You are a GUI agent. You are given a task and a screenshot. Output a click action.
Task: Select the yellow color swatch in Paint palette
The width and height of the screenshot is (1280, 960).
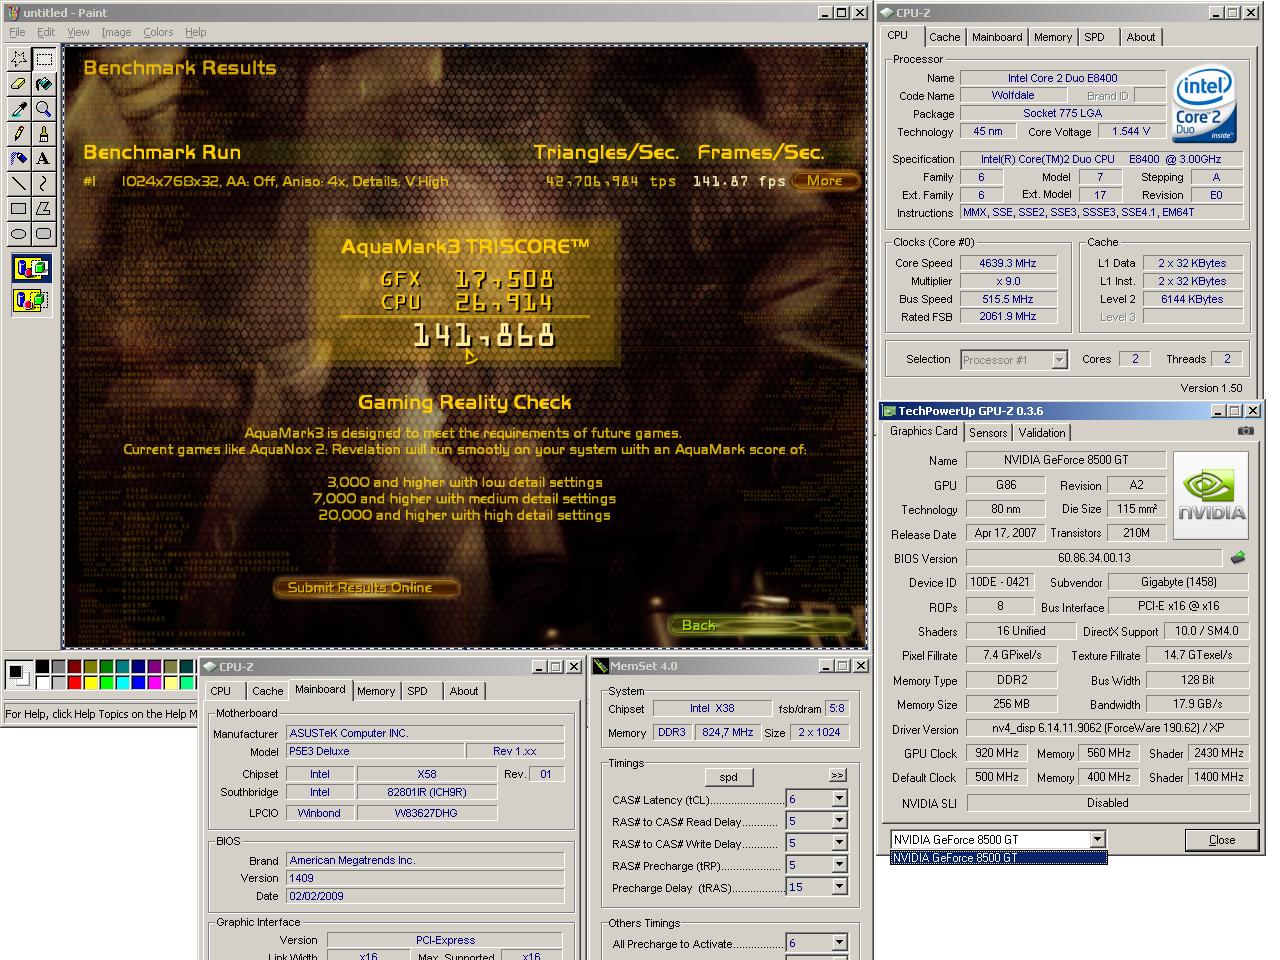(x=90, y=683)
